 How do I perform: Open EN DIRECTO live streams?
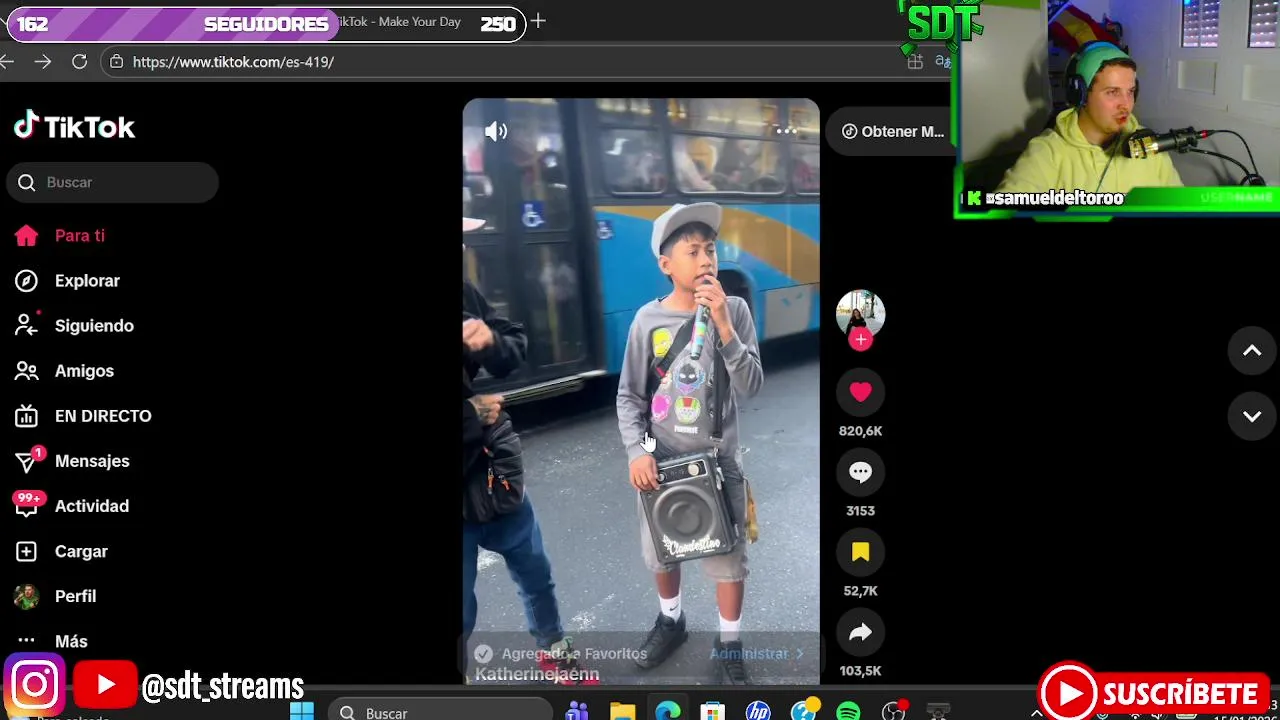tap(103, 416)
